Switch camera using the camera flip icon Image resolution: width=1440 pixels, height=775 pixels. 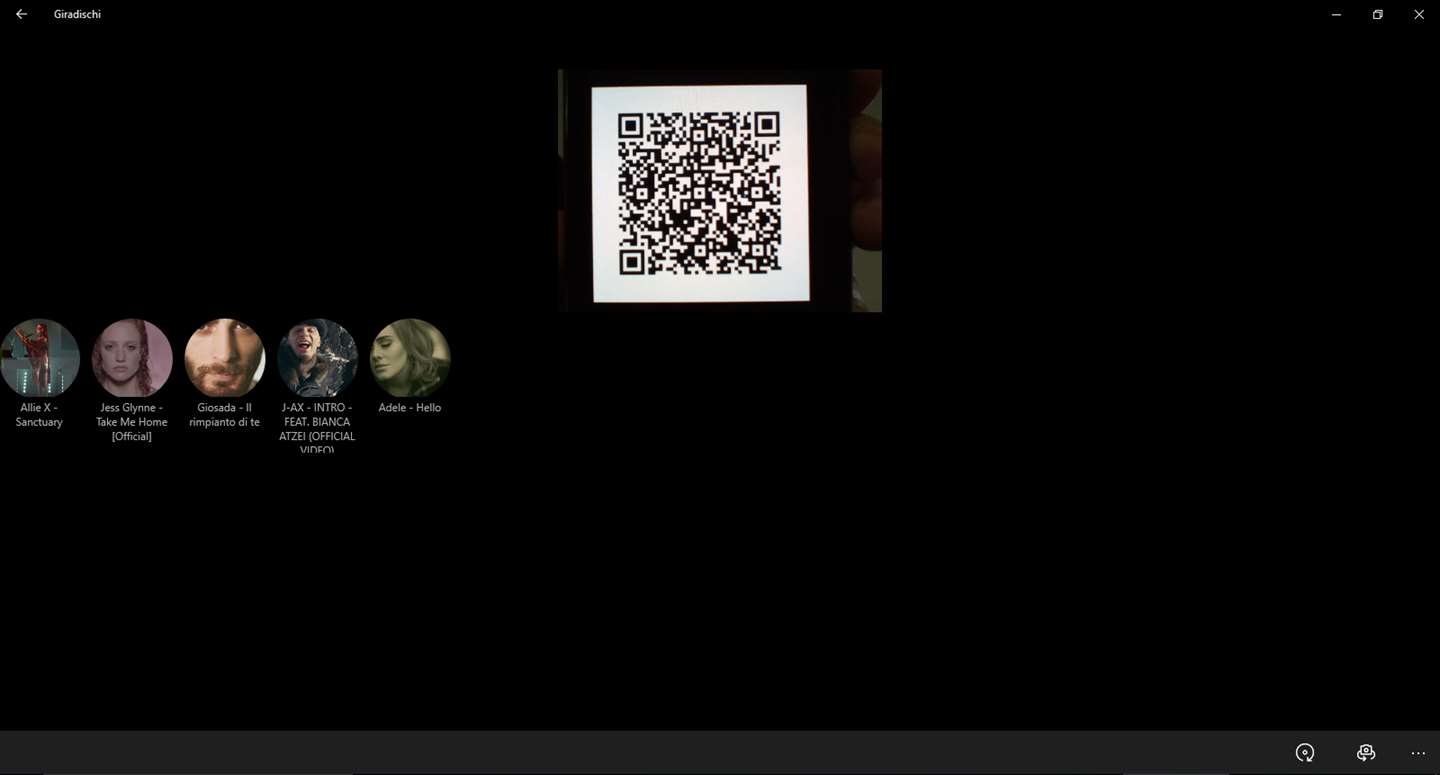[x=1366, y=753]
